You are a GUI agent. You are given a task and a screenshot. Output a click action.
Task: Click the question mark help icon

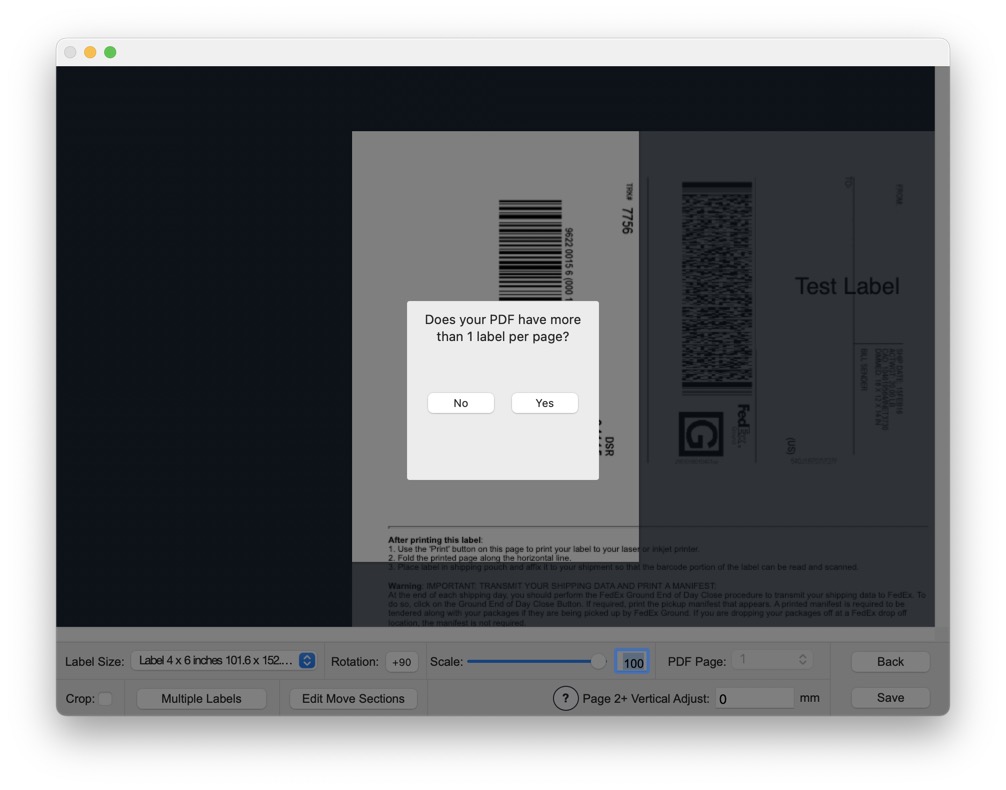[565, 698]
